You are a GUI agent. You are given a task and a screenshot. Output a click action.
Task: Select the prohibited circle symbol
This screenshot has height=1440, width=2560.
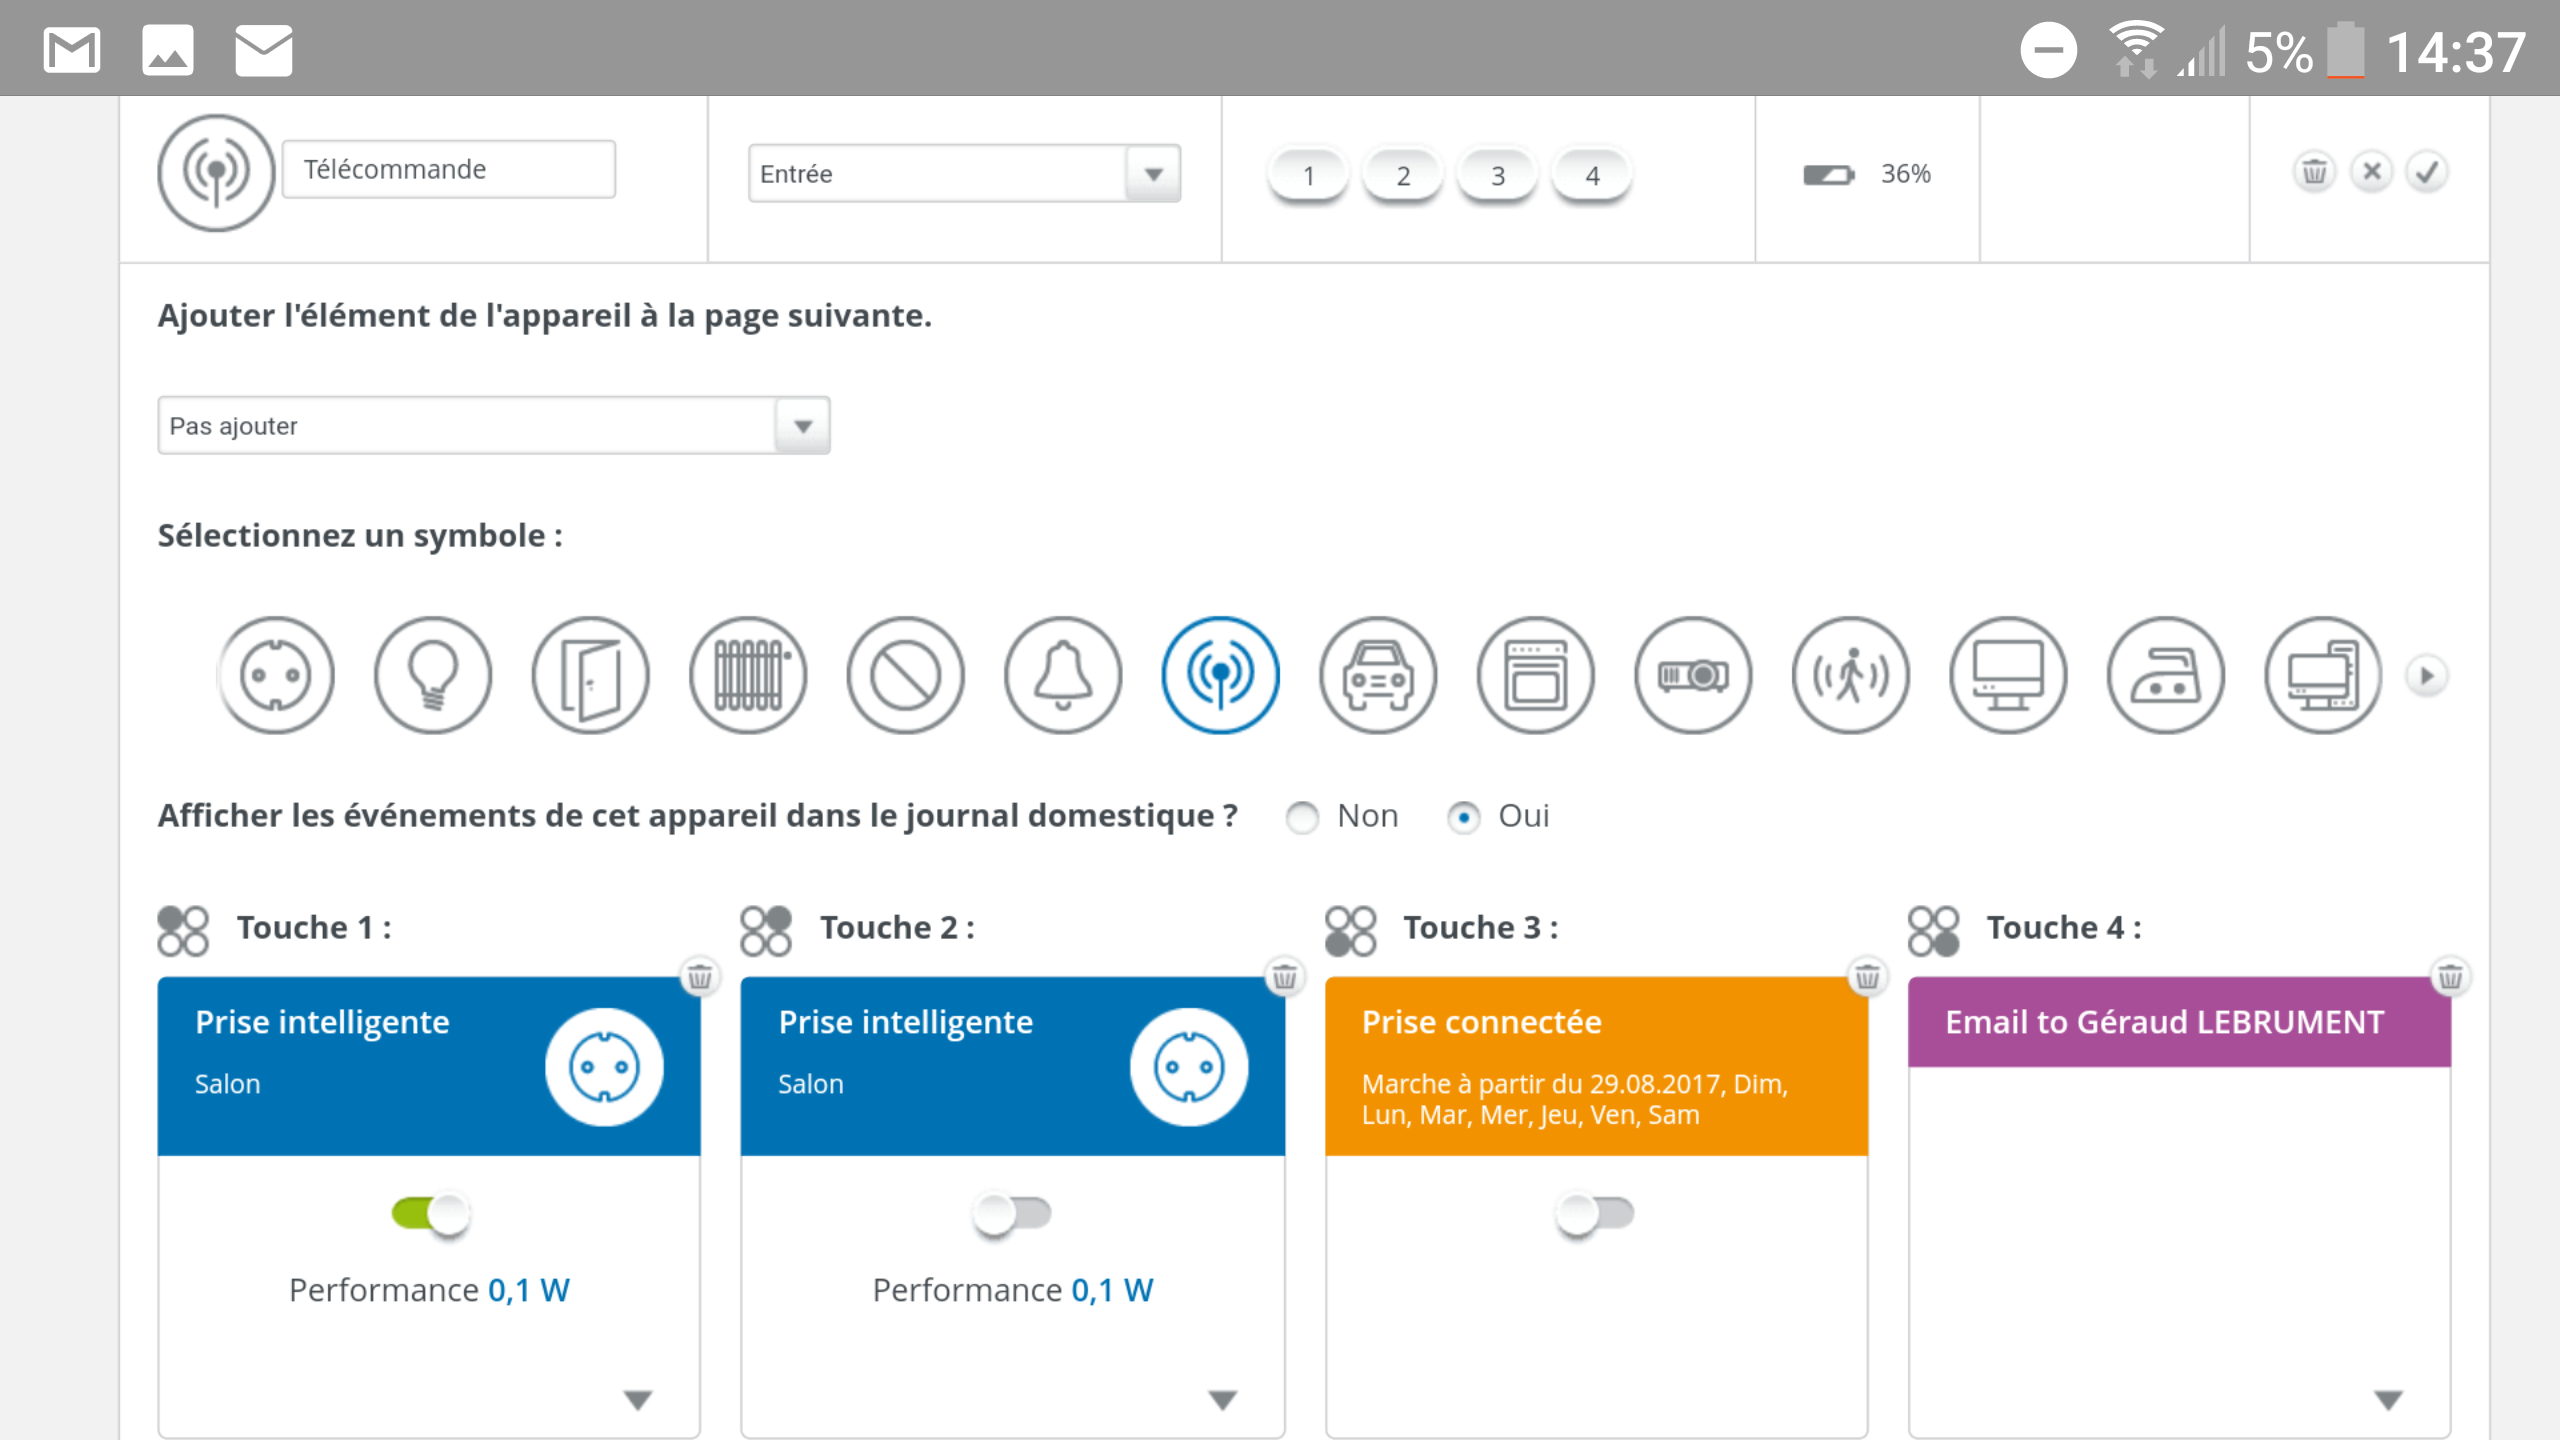905,675
